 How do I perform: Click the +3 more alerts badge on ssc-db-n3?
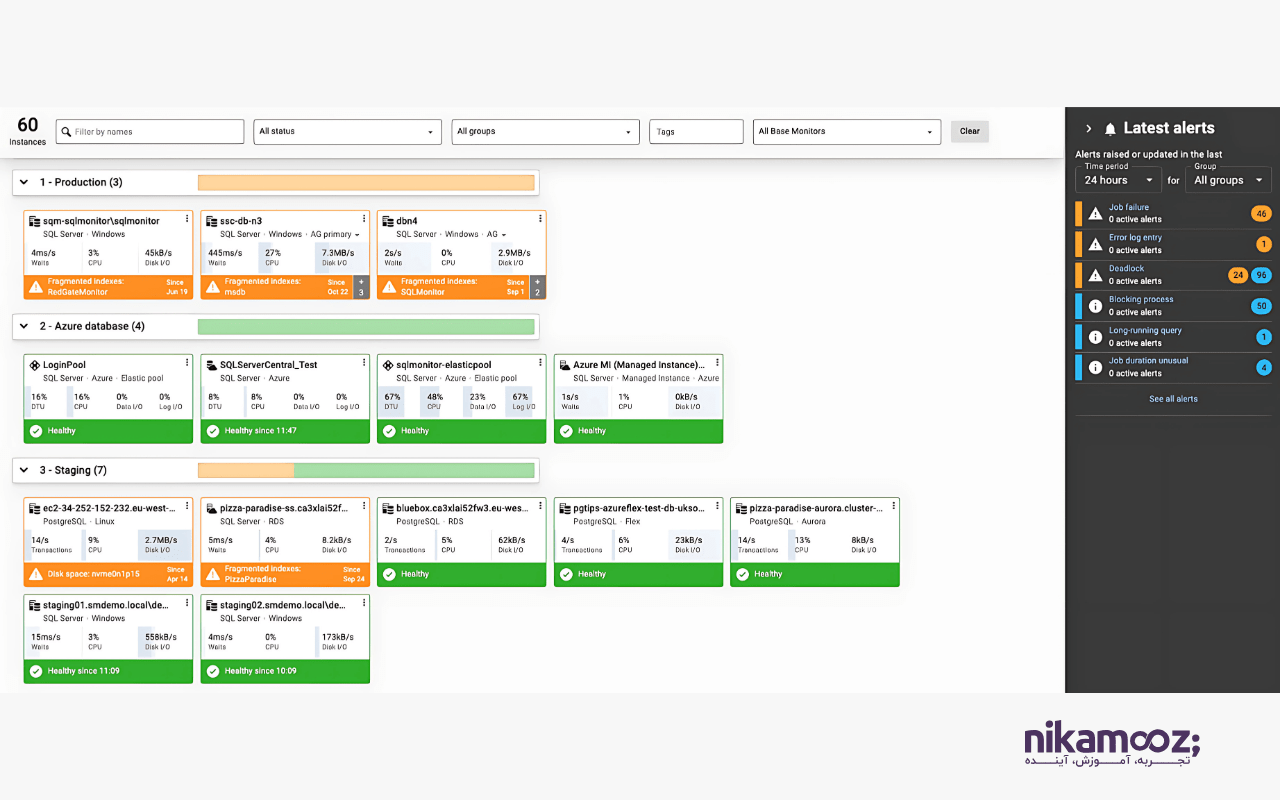361,287
